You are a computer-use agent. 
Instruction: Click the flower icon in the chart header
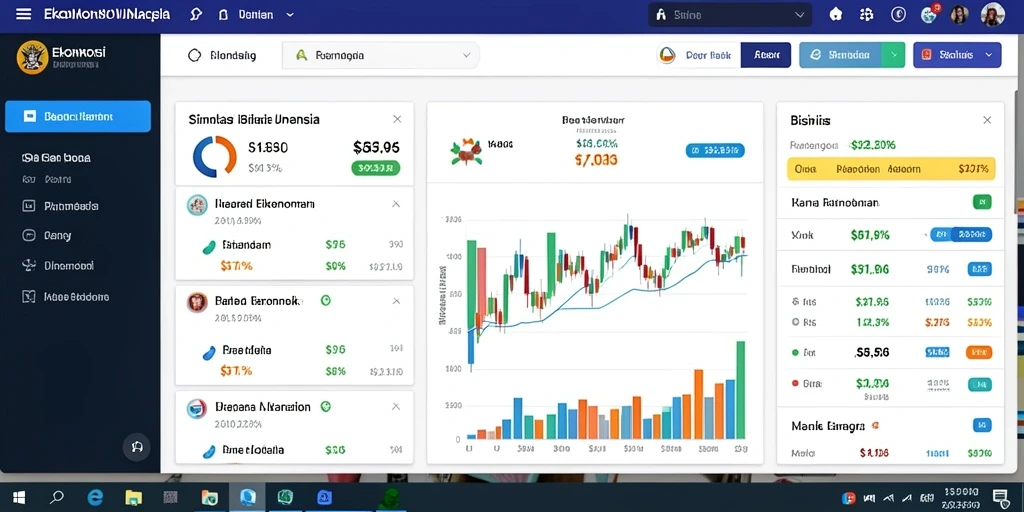click(x=467, y=151)
